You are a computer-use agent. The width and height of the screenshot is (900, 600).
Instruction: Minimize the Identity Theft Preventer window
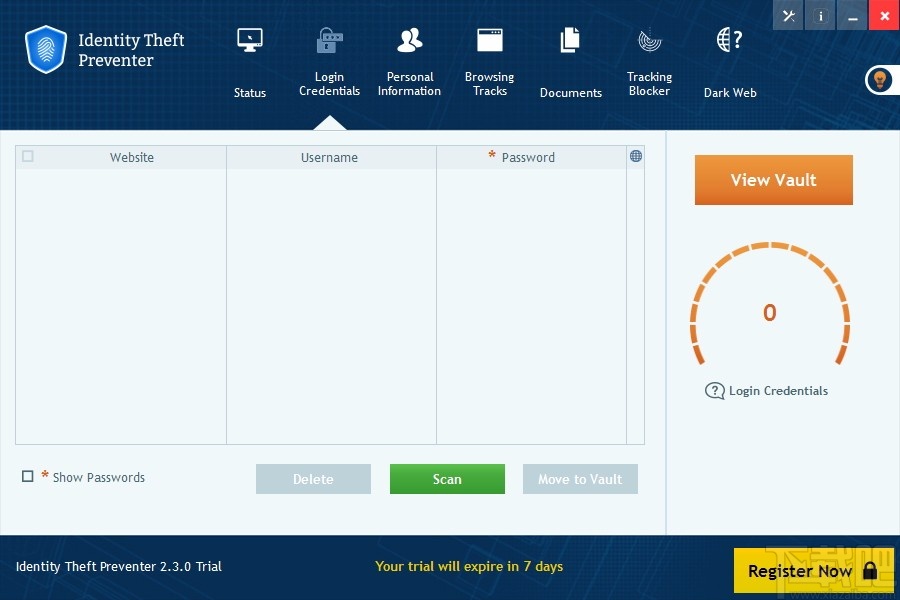852,16
